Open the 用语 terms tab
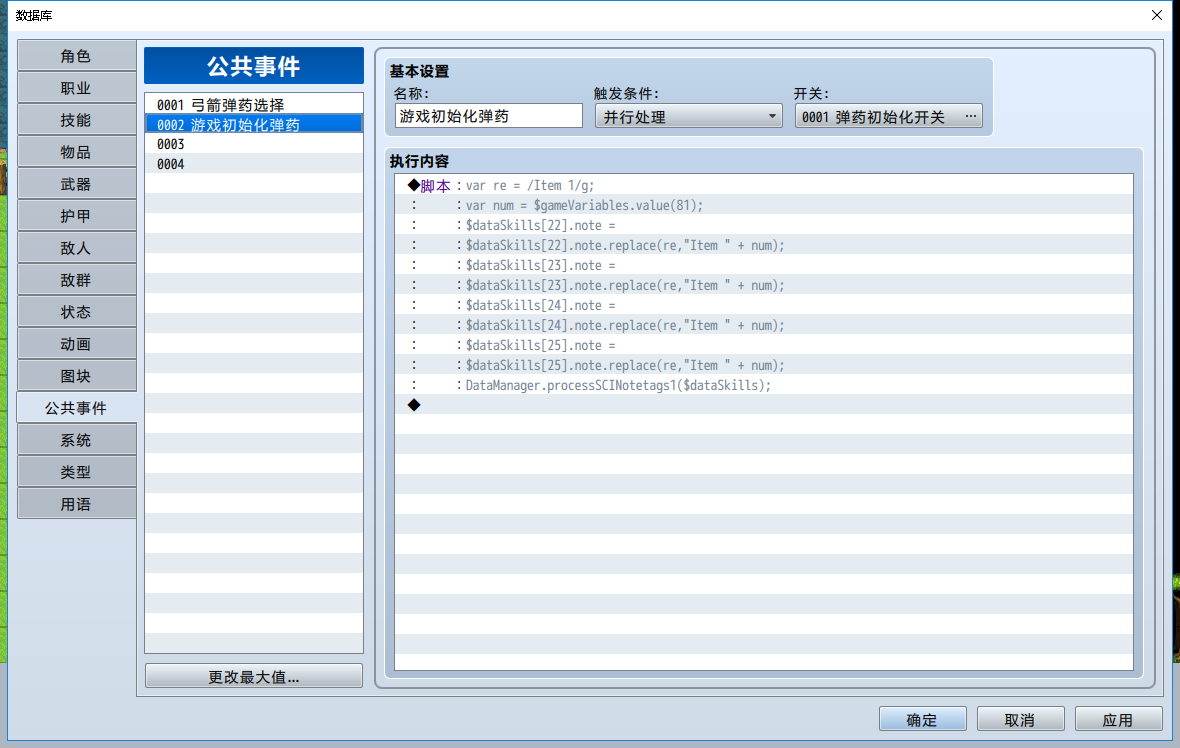Image resolution: width=1180 pixels, height=748 pixels. pos(76,504)
